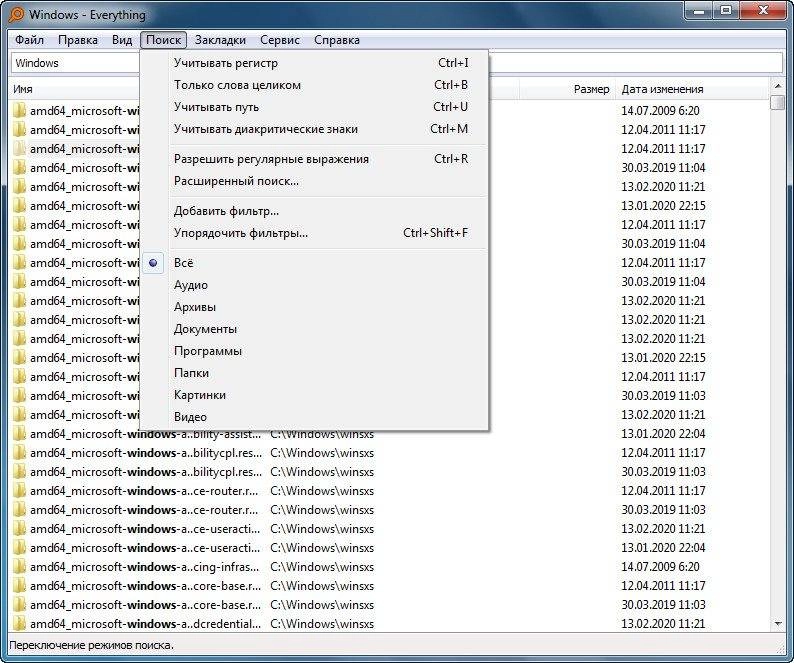Click folder icon of cing-infras… row
Screen dimensions: 794x663
[x=19, y=567]
